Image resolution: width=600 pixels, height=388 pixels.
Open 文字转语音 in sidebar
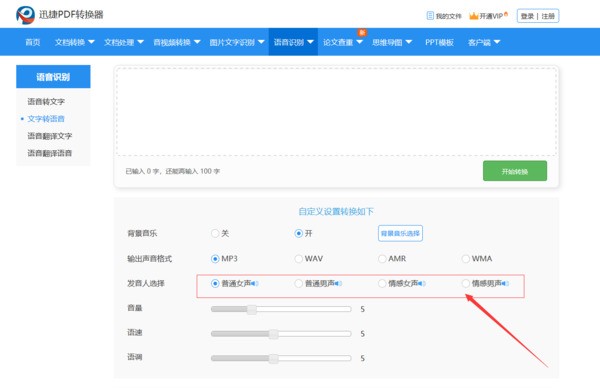pos(46,119)
